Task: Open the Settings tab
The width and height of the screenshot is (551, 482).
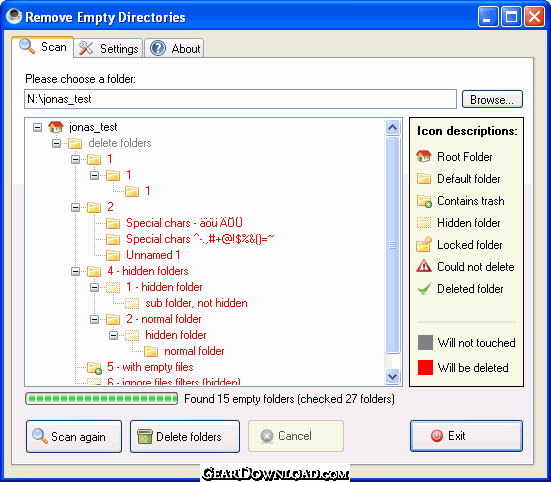Action: pos(108,48)
